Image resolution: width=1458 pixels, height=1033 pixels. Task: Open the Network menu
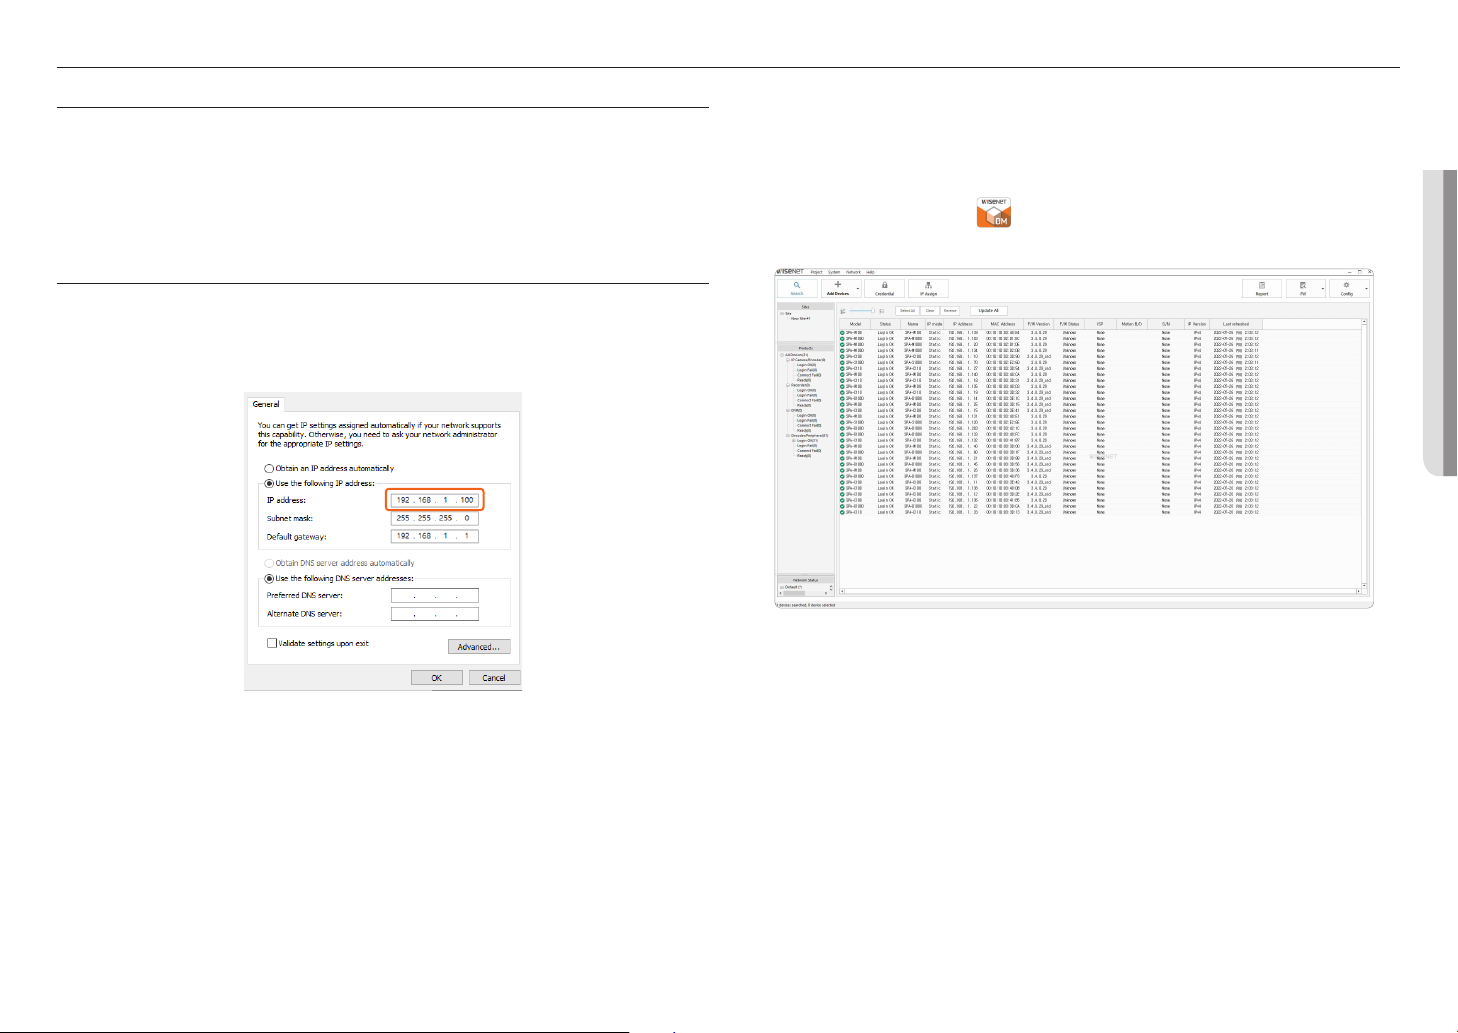click(x=853, y=272)
